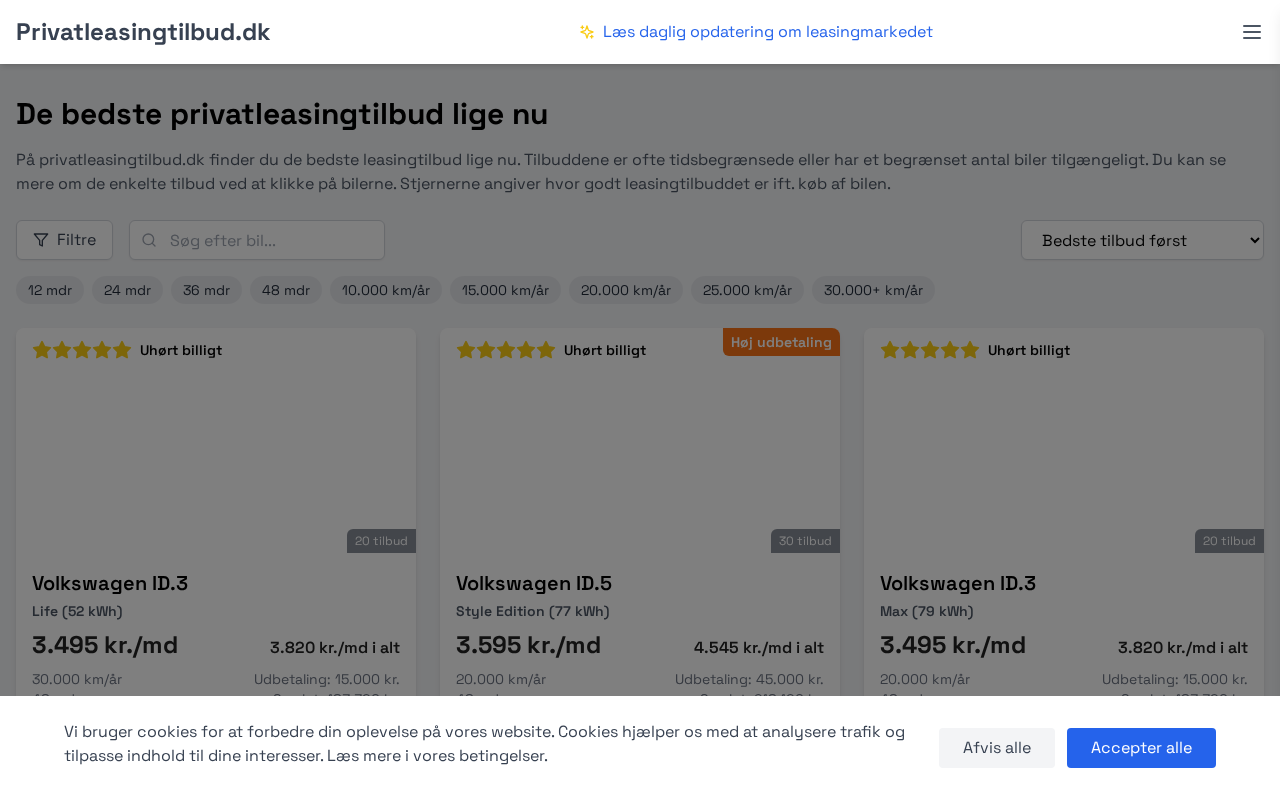The image size is (1280, 800).
Task: Click the '30 tilbud' badge on the ID.5 card
Action: [x=805, y=541]
